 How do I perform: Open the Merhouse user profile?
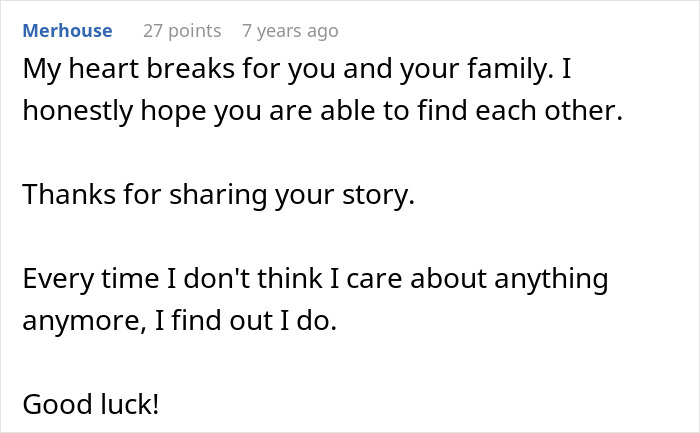click(x=67, y=31)
